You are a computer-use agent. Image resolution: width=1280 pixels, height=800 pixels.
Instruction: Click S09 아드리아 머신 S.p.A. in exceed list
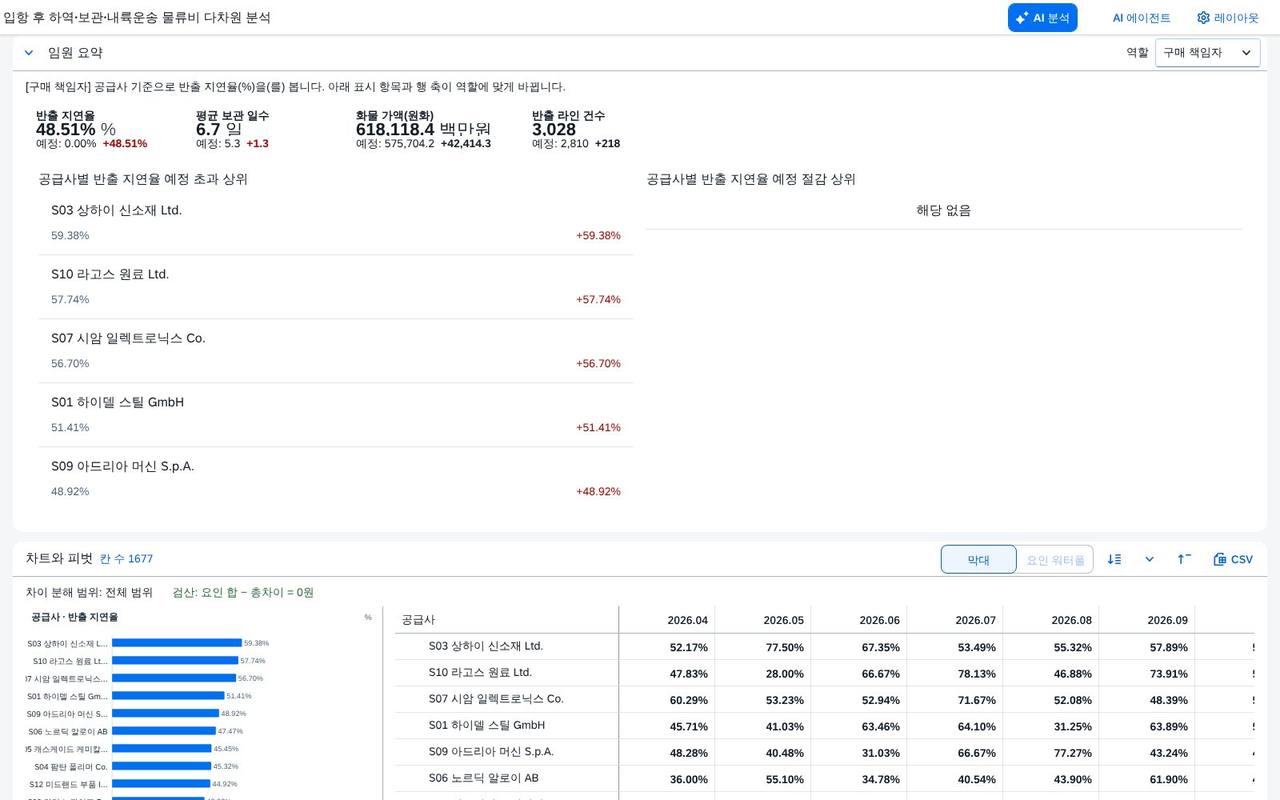coord(335,479)
